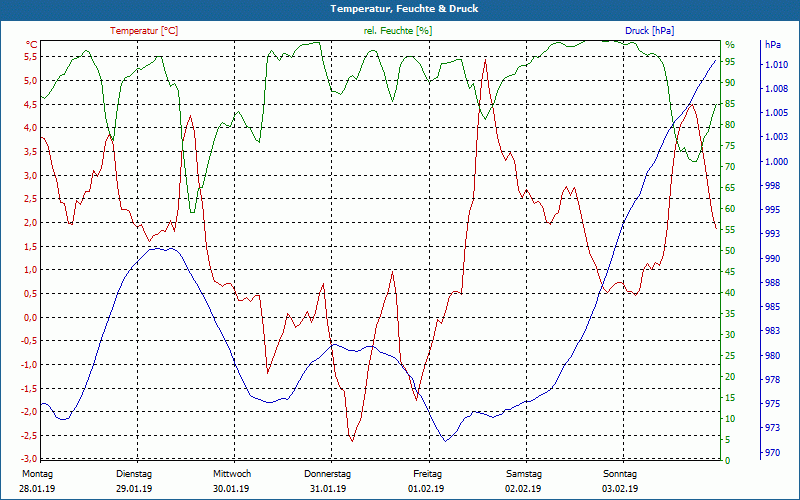Click the '988' pressure axis value
The image size is (800, 500).
772,282
